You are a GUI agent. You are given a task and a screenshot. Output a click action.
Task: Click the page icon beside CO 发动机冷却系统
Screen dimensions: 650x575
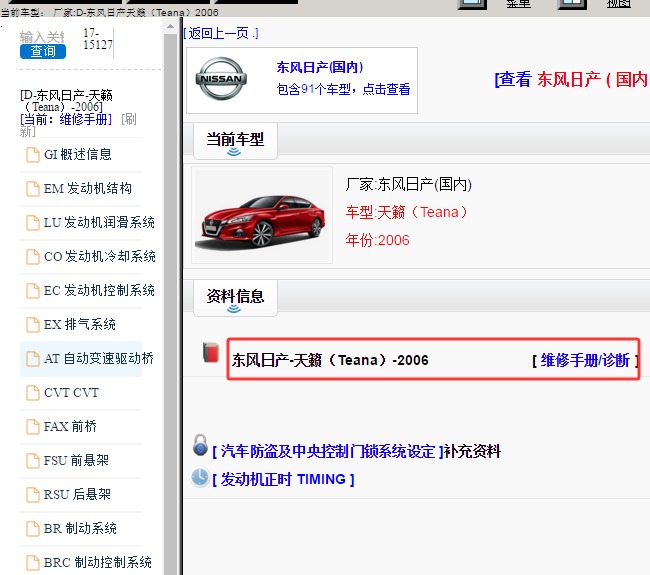tap(33, 257)
